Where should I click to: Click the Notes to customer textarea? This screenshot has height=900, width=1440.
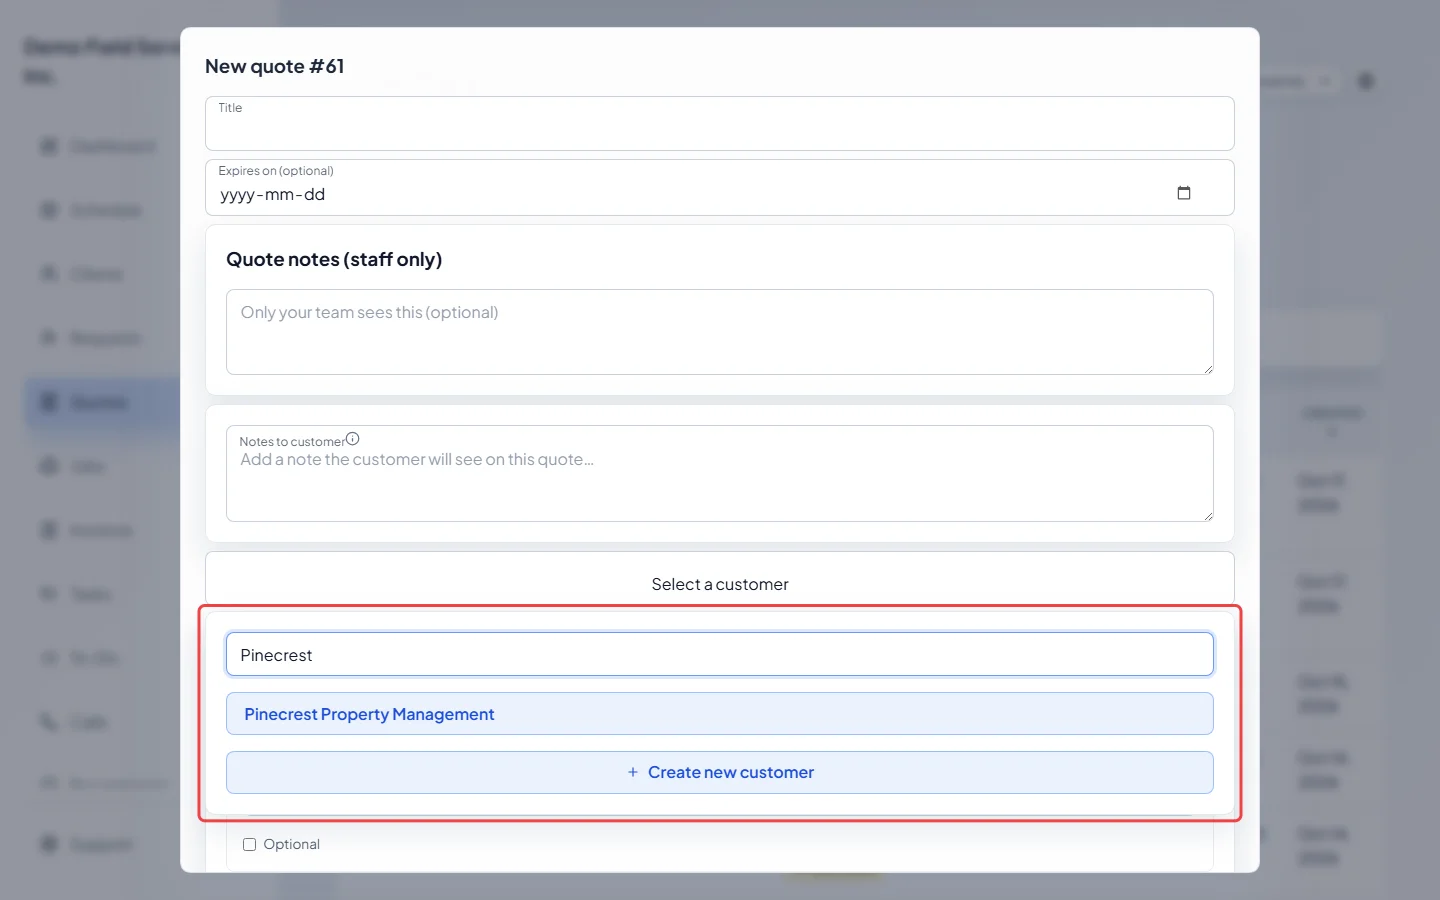pos(720,474)
